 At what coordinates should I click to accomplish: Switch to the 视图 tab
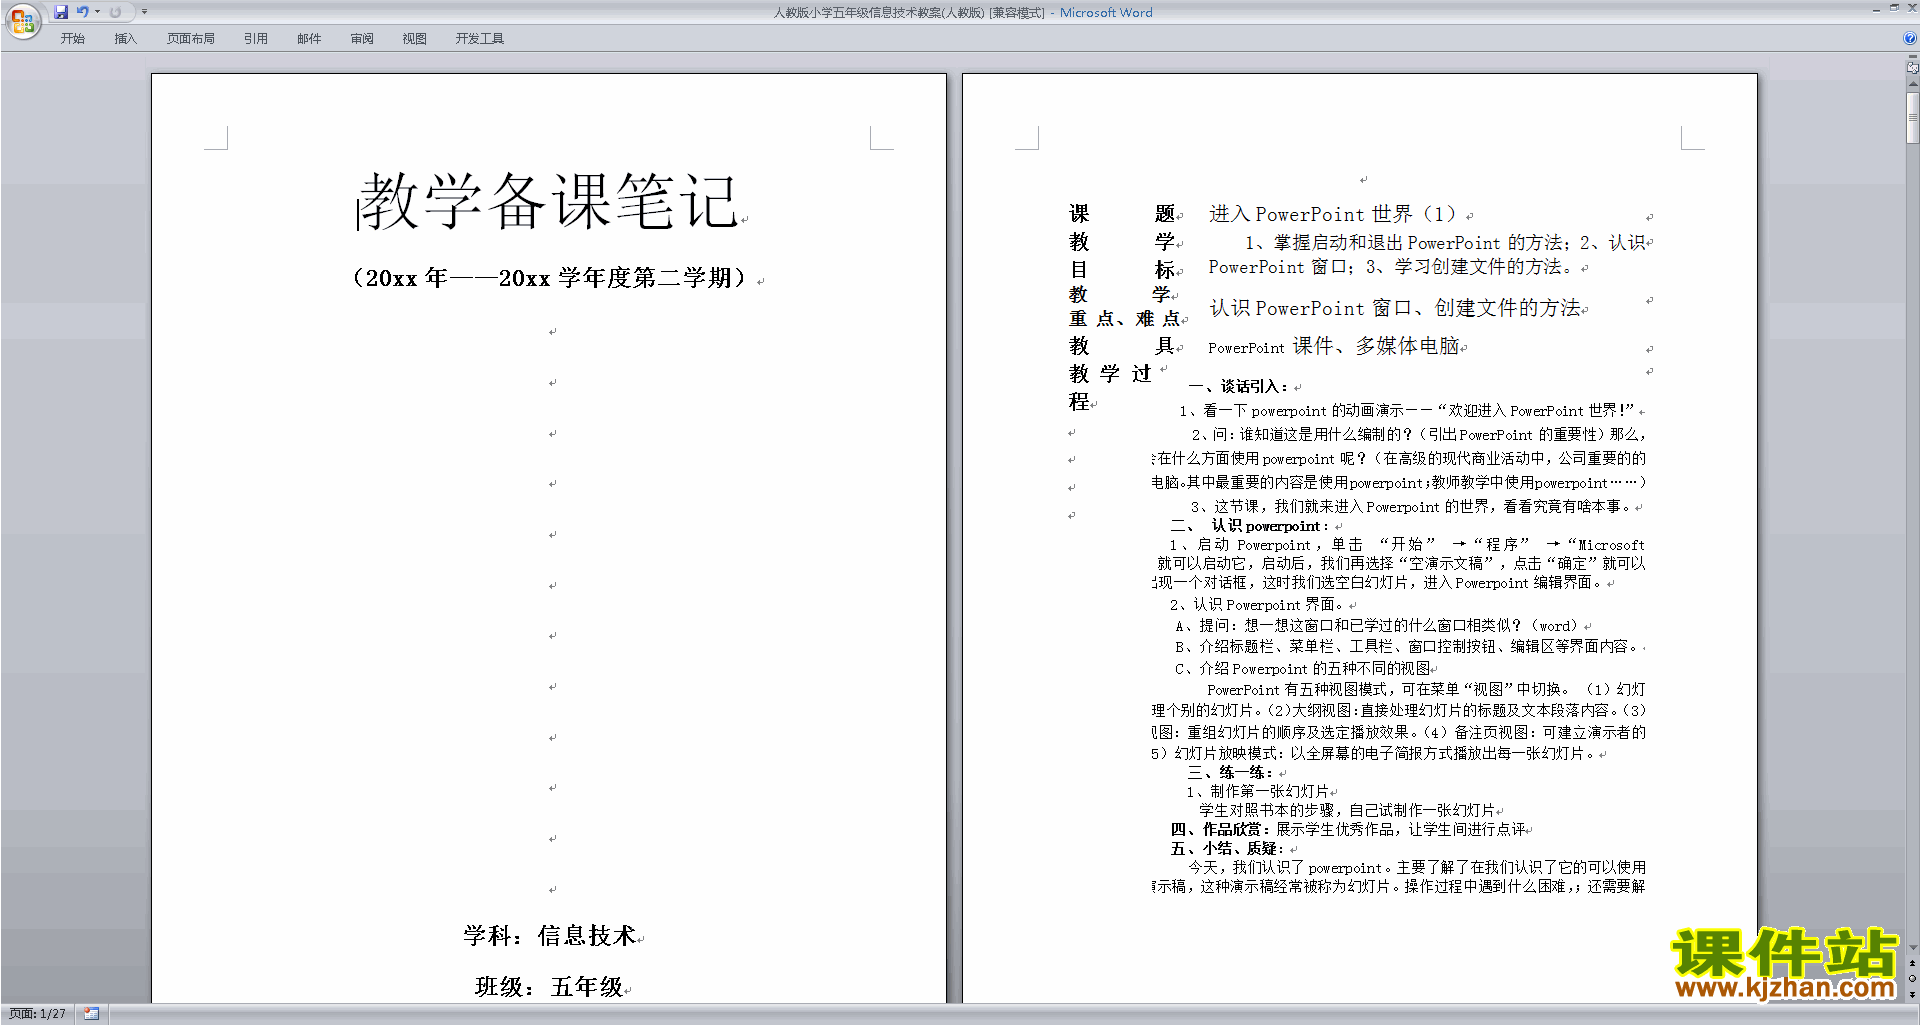point(414,39)
